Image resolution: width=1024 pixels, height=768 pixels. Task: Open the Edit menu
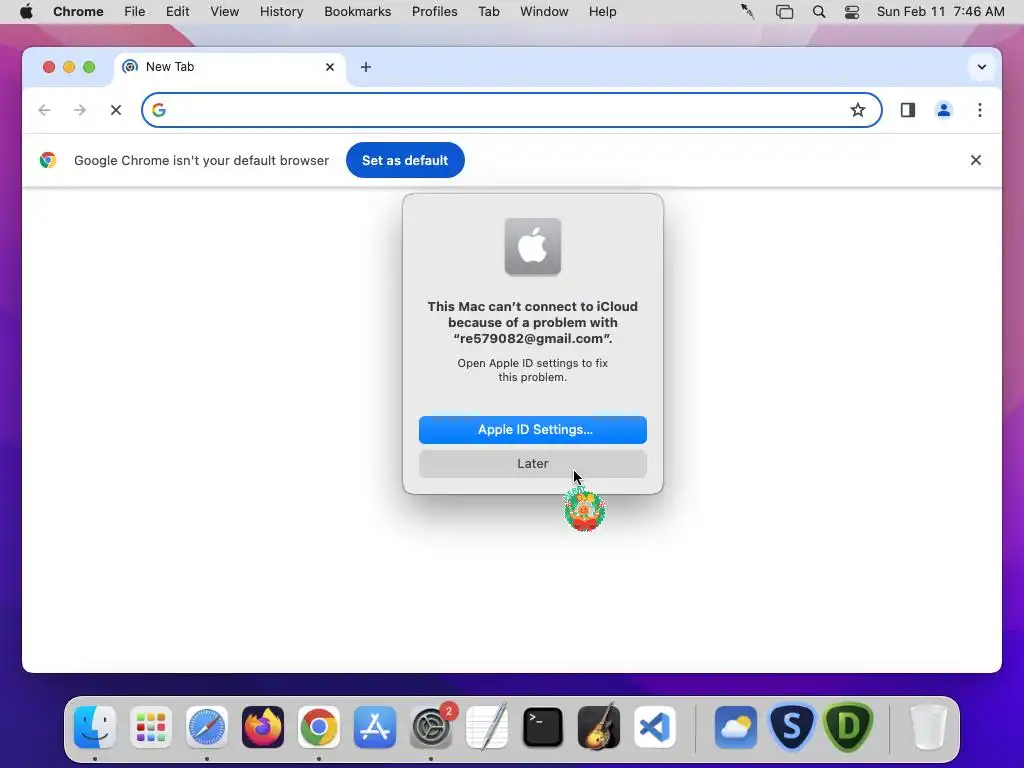click(x=177, y=12)
